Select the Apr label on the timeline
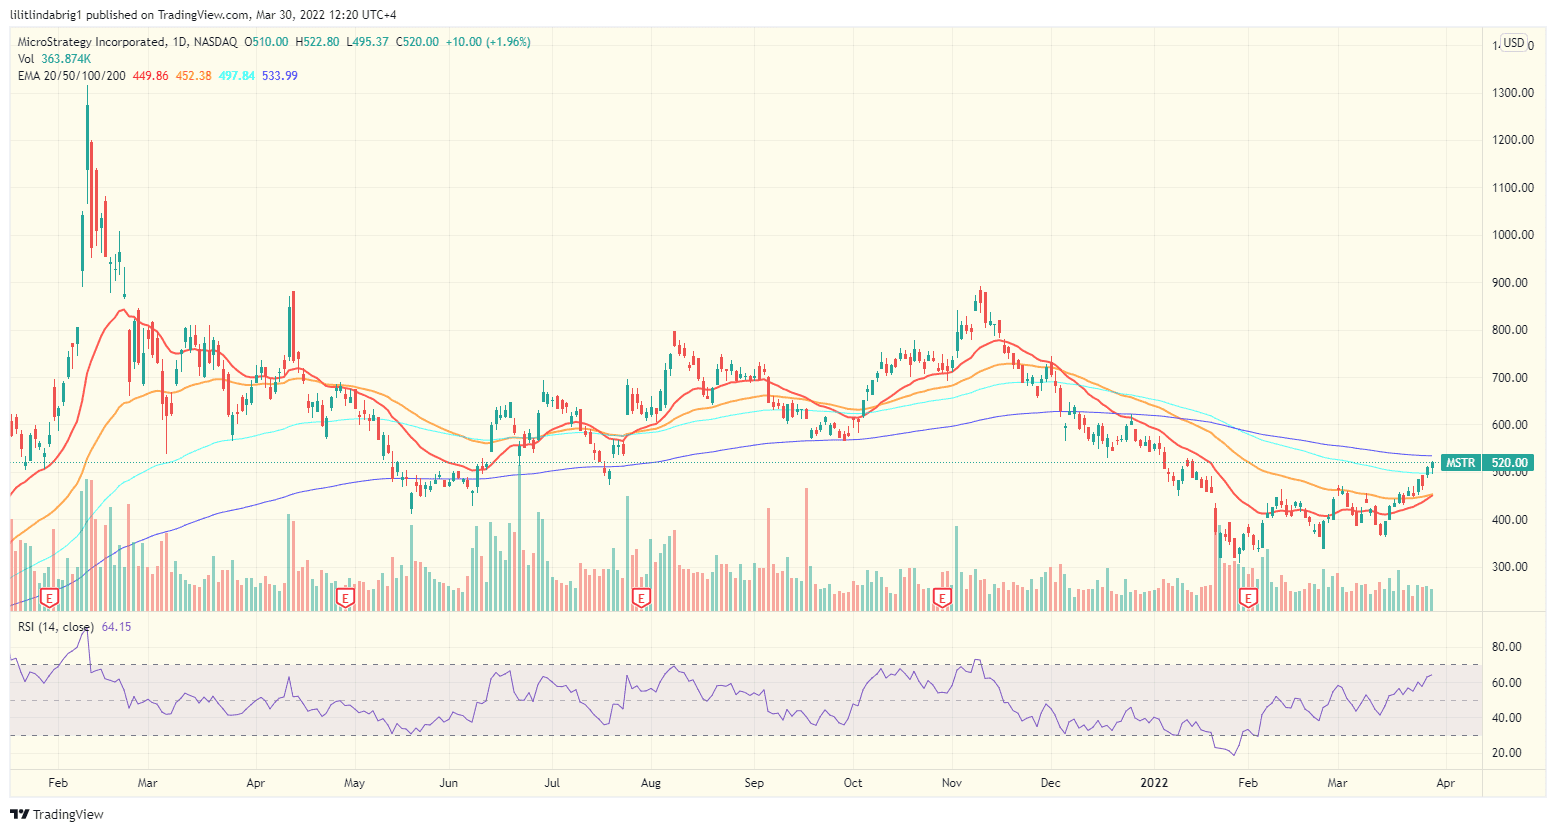Viewport: 1556px width, 832px height. click(1444, 783)
